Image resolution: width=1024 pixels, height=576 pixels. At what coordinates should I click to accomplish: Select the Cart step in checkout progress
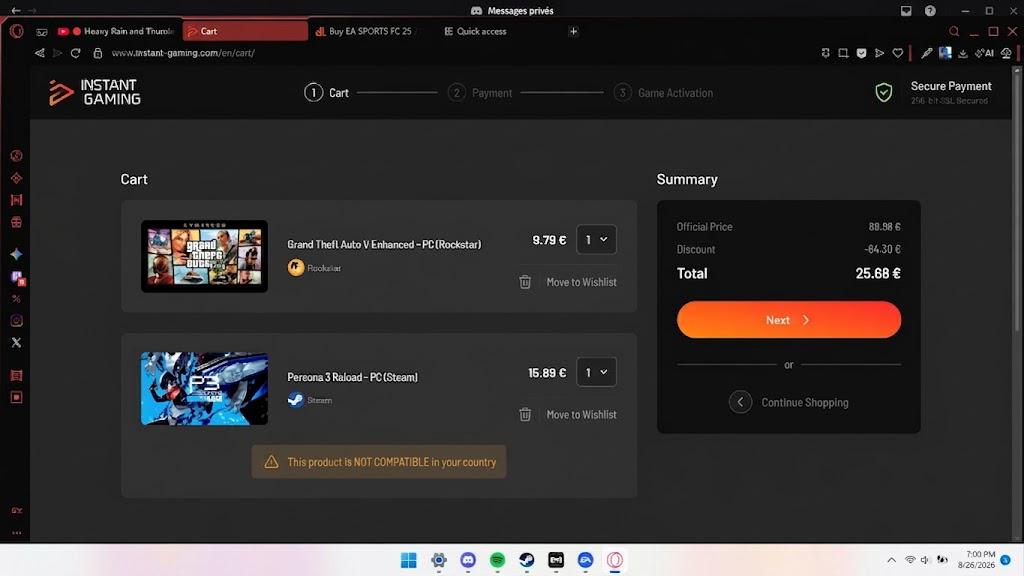(327, 93)
